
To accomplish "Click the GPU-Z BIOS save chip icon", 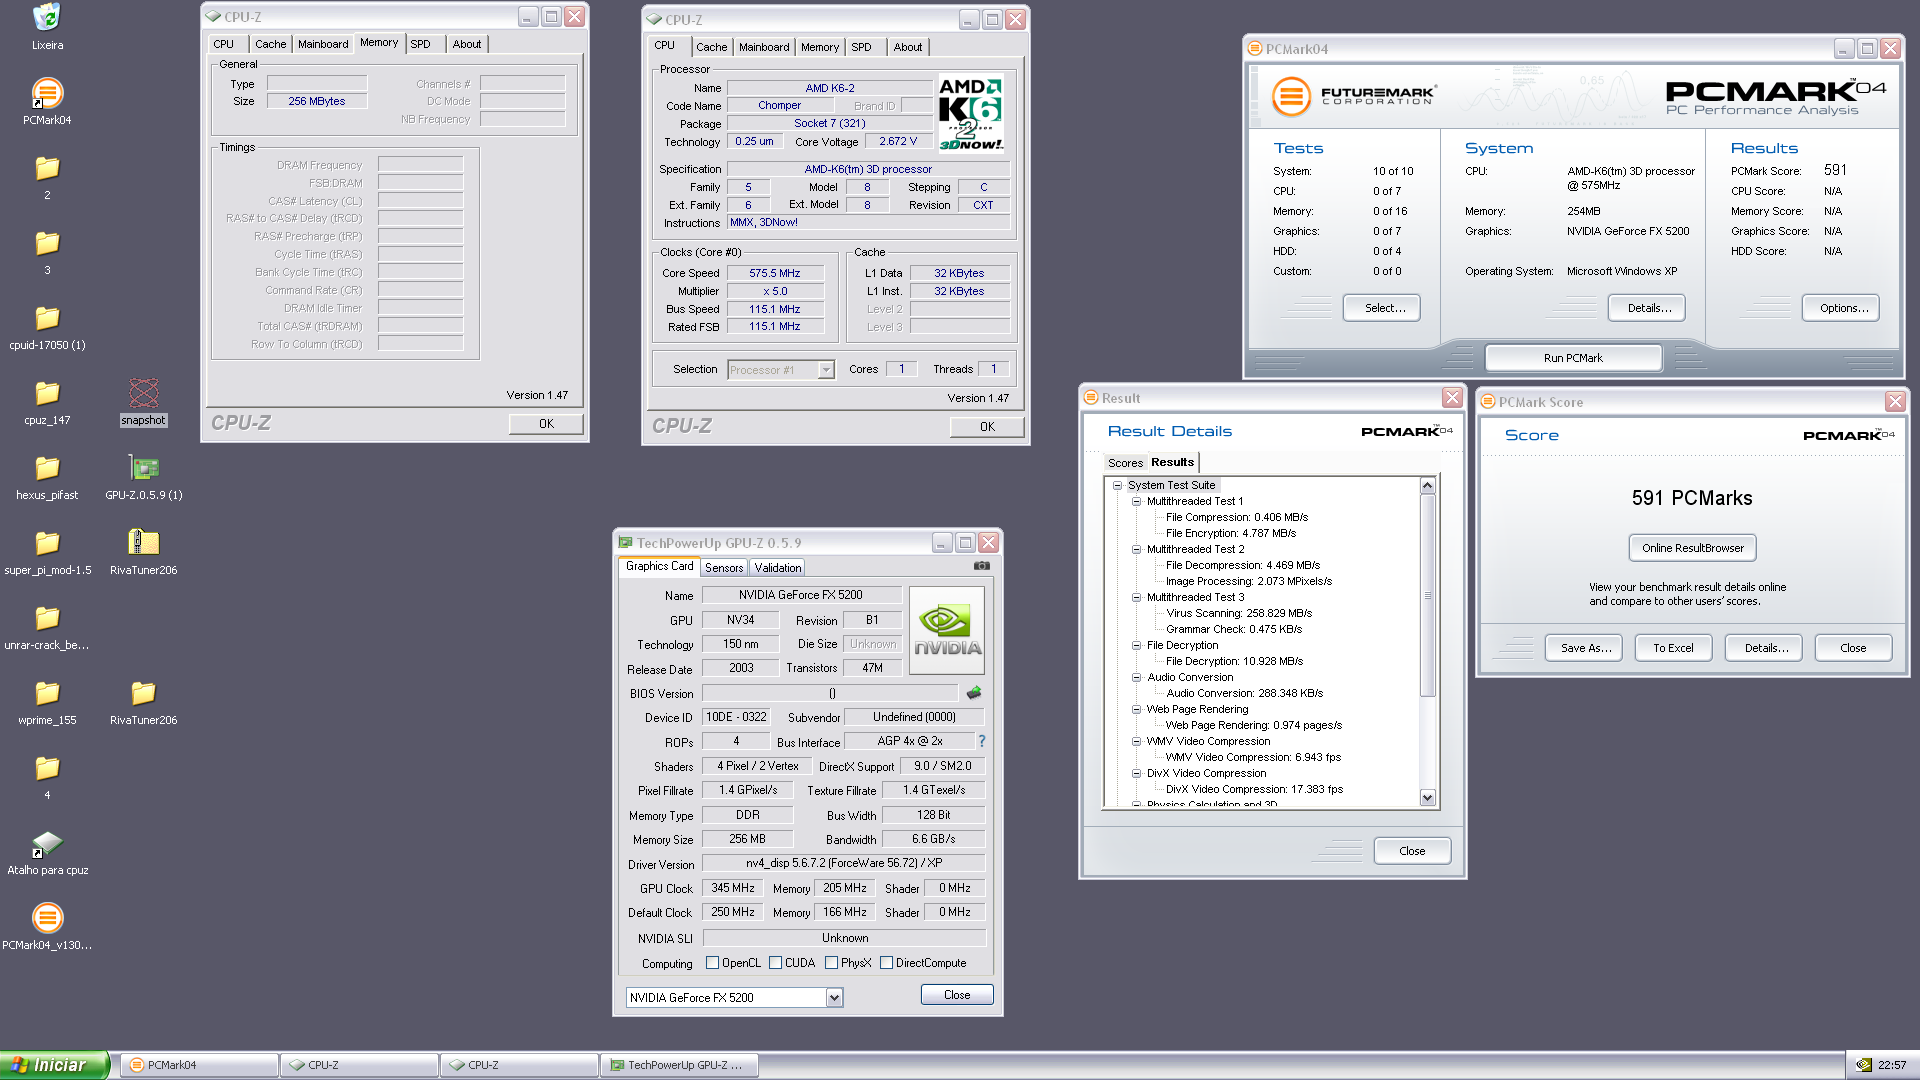I will point(974,692).
